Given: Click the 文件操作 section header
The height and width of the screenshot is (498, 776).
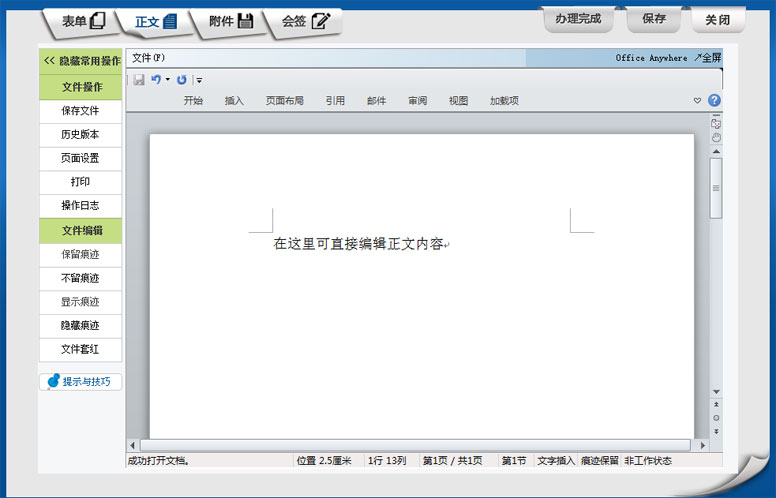Looking at the screenshot, I should (x=81, y=87).
